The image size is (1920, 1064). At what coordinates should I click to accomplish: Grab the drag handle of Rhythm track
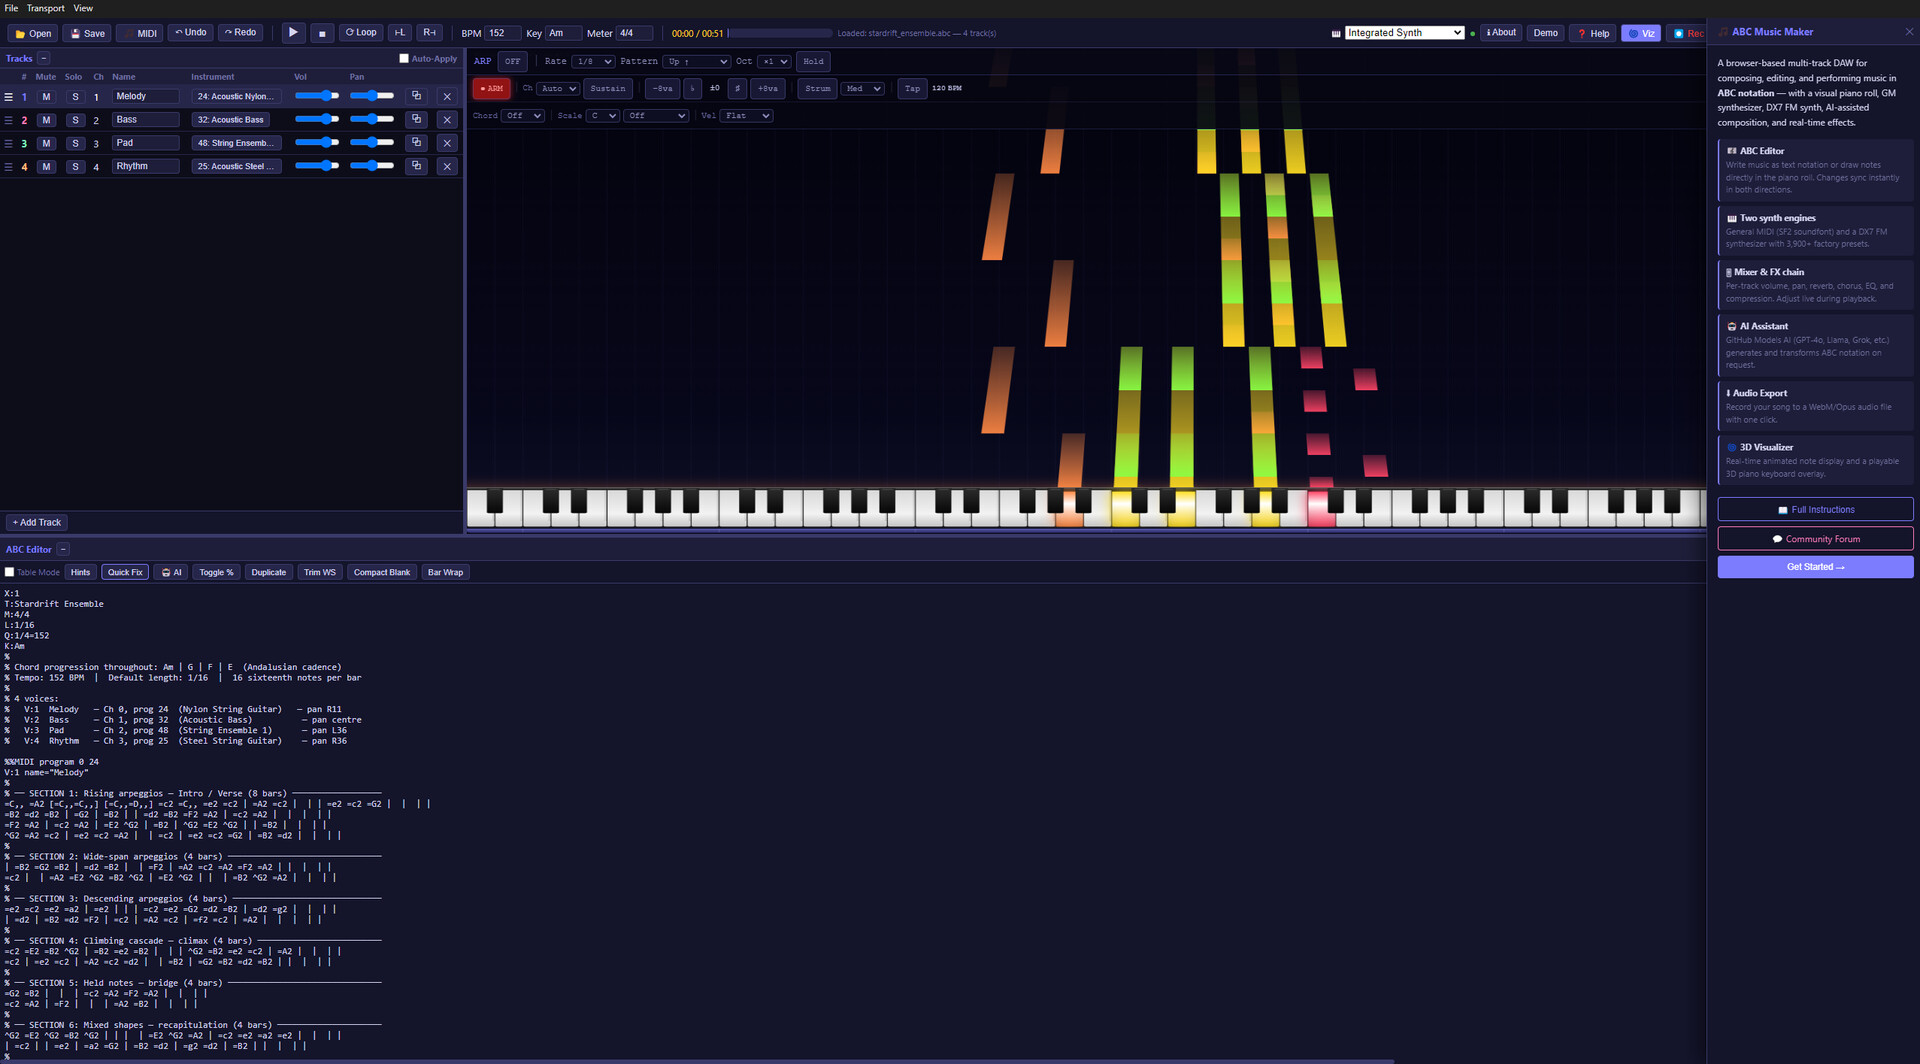(x=9, y=167)
